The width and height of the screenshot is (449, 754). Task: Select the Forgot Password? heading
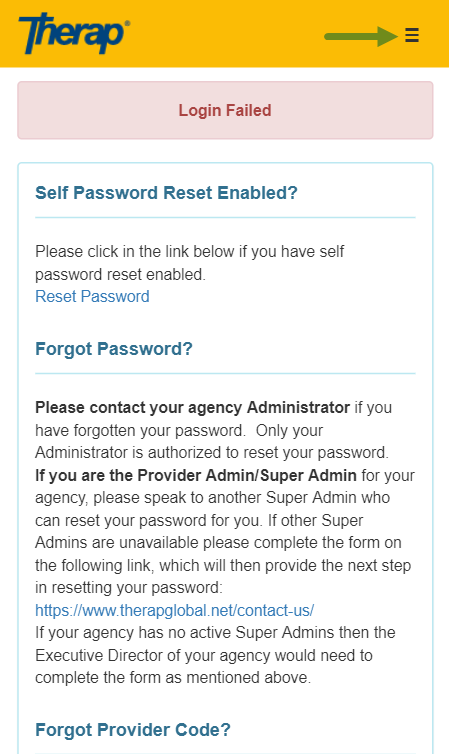(x=114, y=349)
